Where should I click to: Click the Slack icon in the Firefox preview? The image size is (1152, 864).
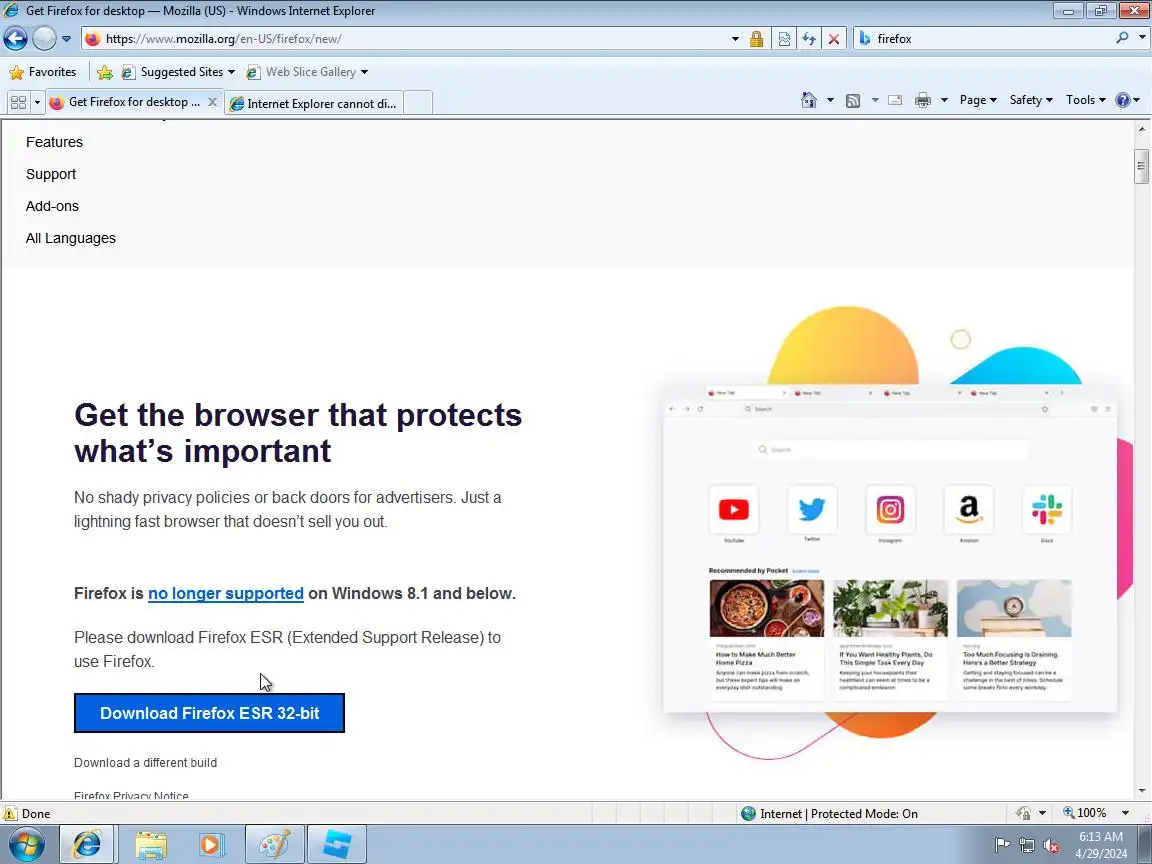(1046, 509)
